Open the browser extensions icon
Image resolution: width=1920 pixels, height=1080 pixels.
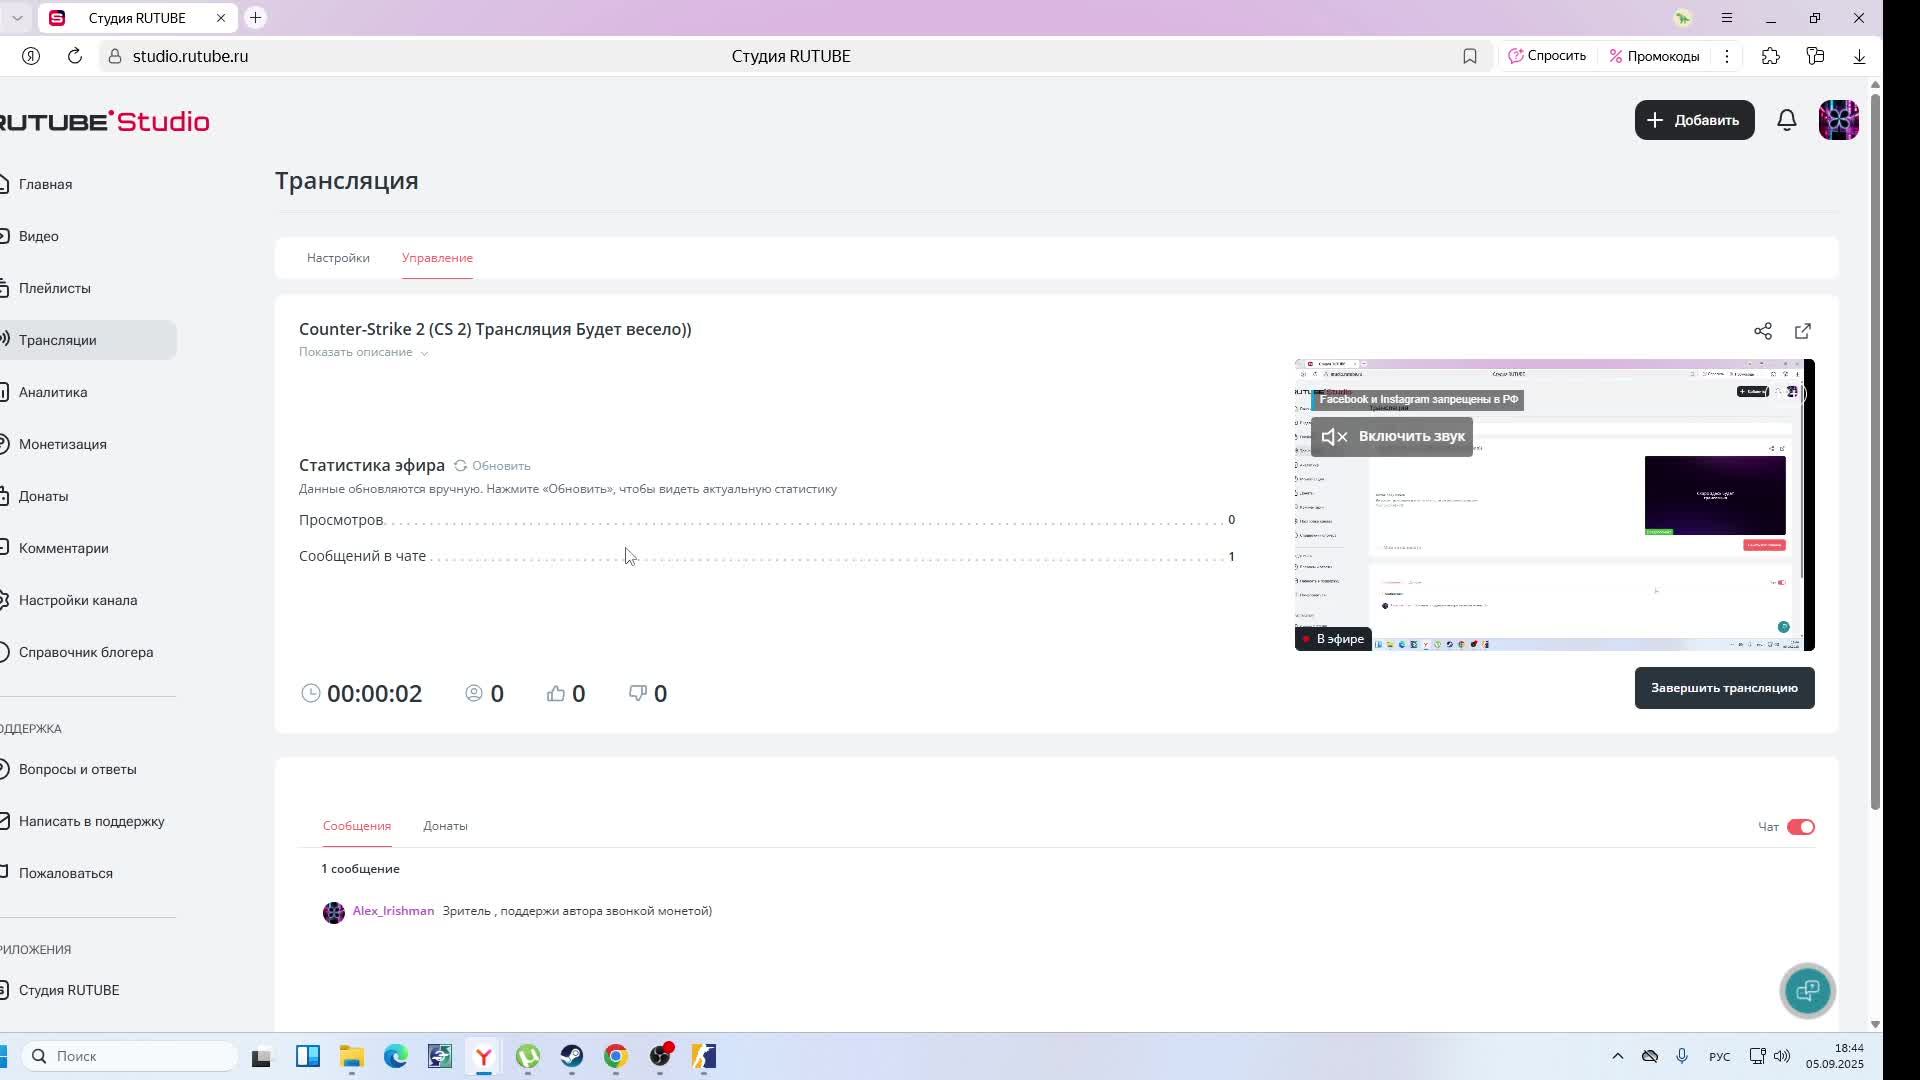click(1770, 56)
